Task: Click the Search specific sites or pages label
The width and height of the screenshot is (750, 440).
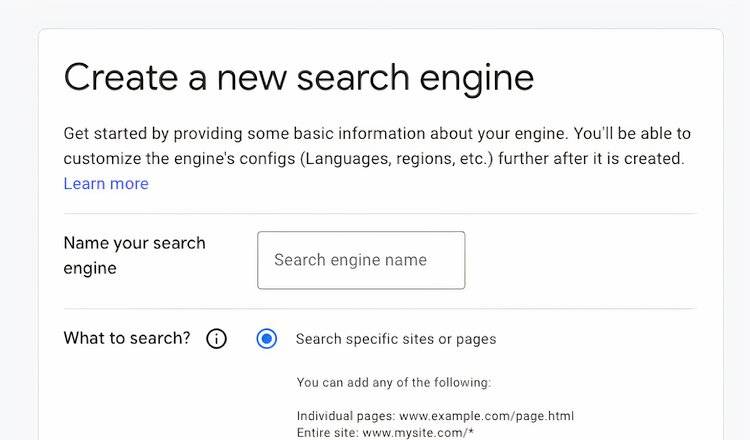Action: [x=396, y=339]
